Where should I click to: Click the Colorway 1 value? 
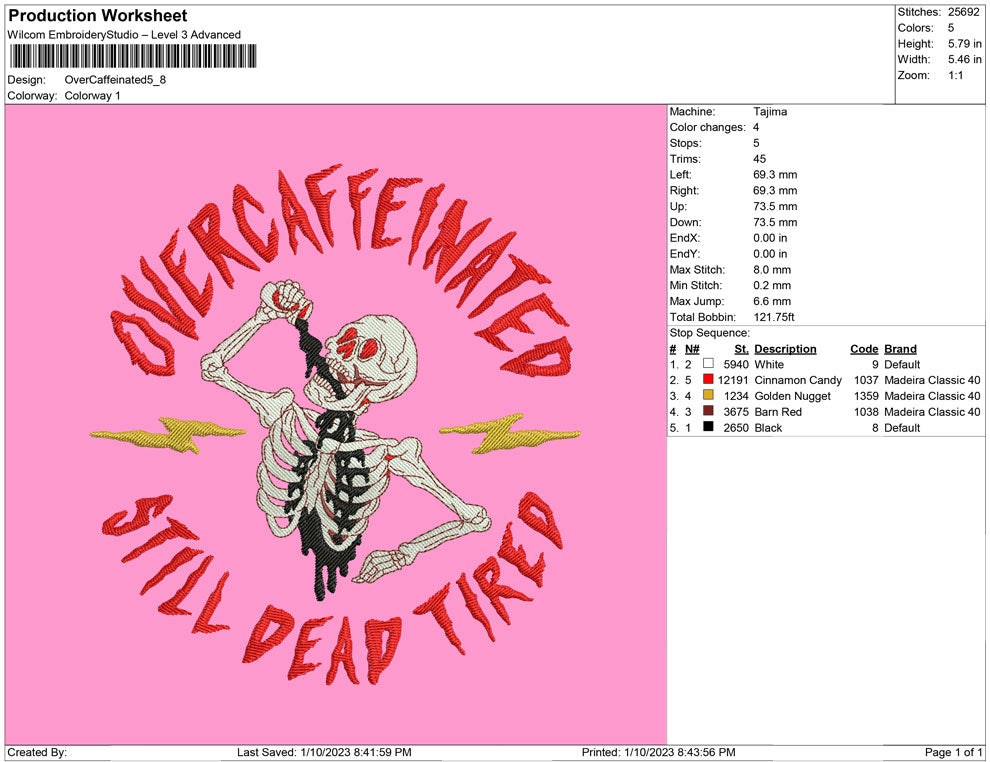[92, 95]
